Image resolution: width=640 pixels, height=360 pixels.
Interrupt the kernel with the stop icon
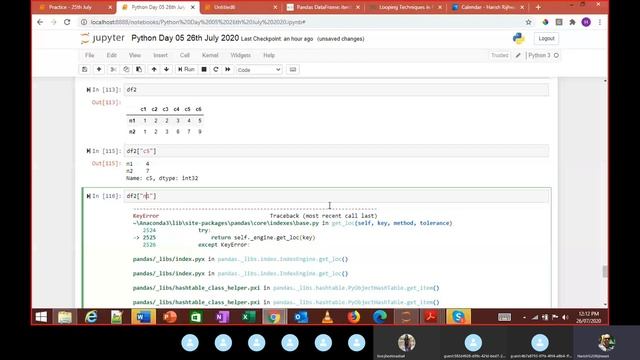(x=204, y=69)
